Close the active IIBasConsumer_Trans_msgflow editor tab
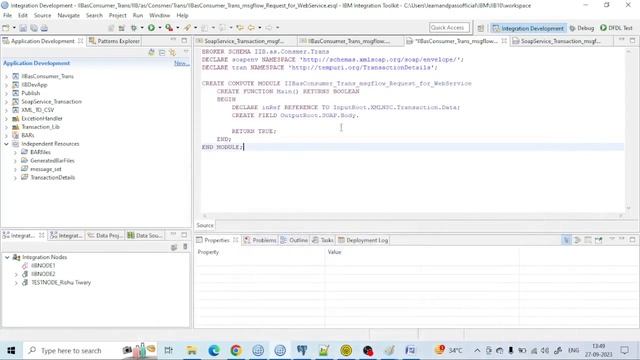Screen dimensions: 640x360 point(504,41)
